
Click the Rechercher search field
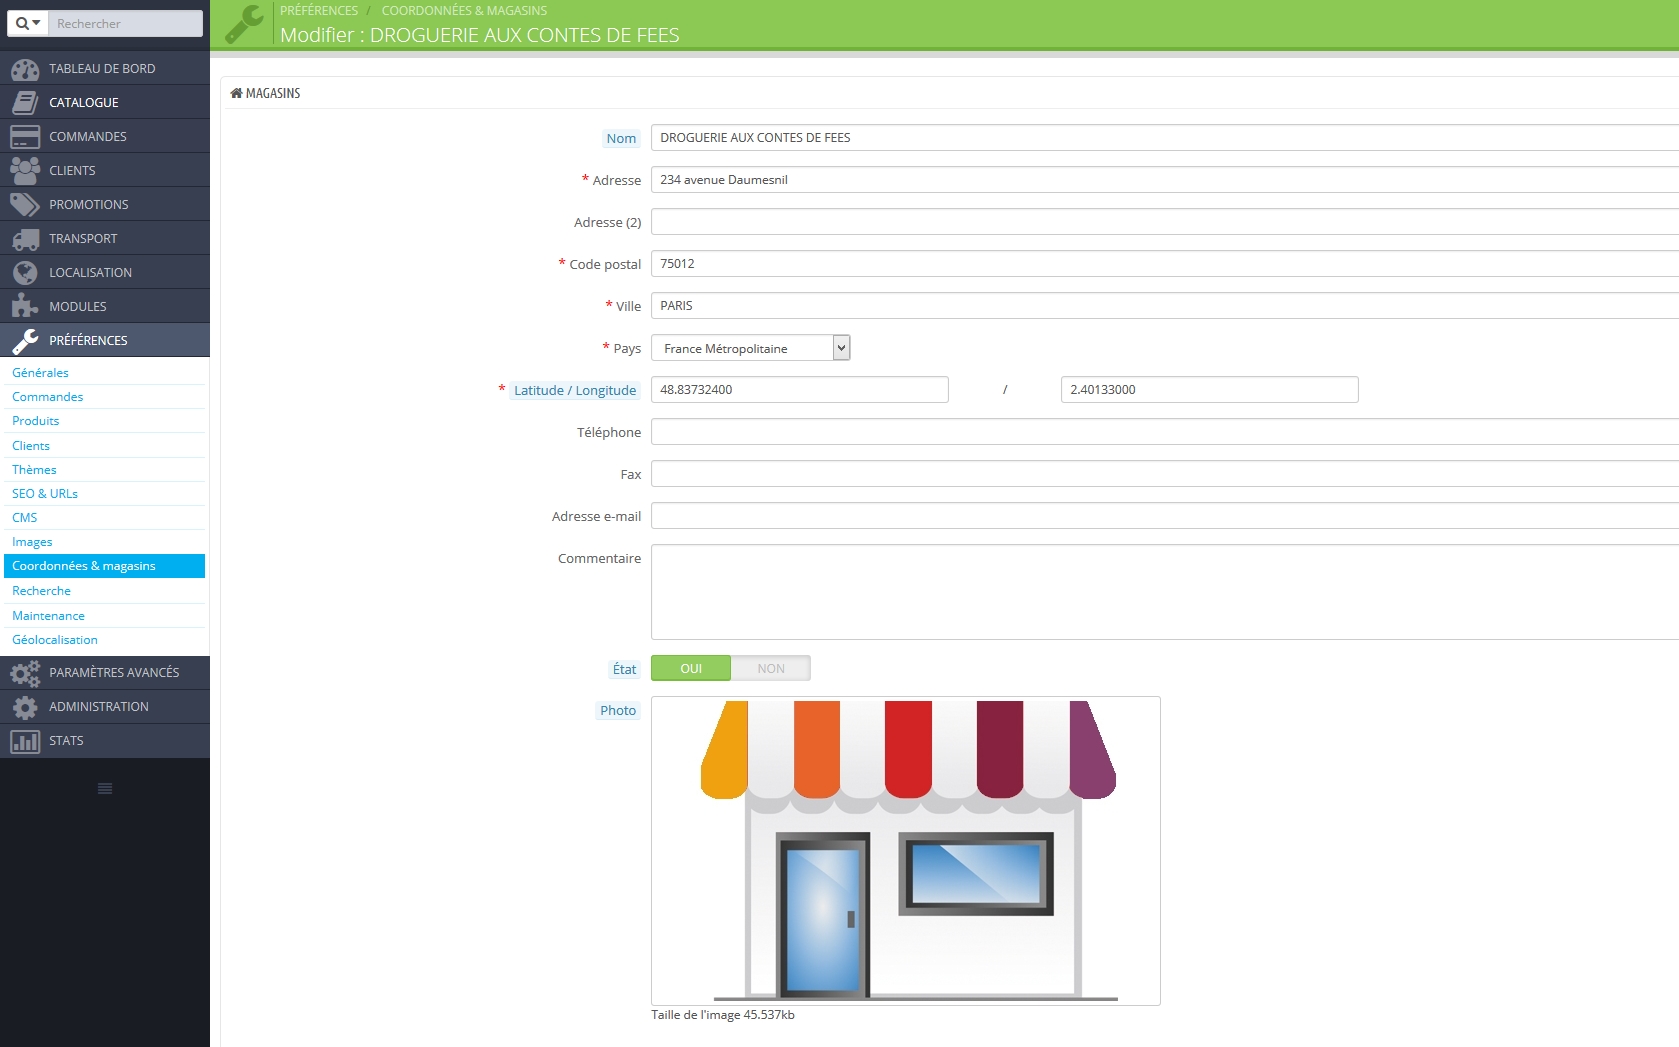(x=126, y=23)
